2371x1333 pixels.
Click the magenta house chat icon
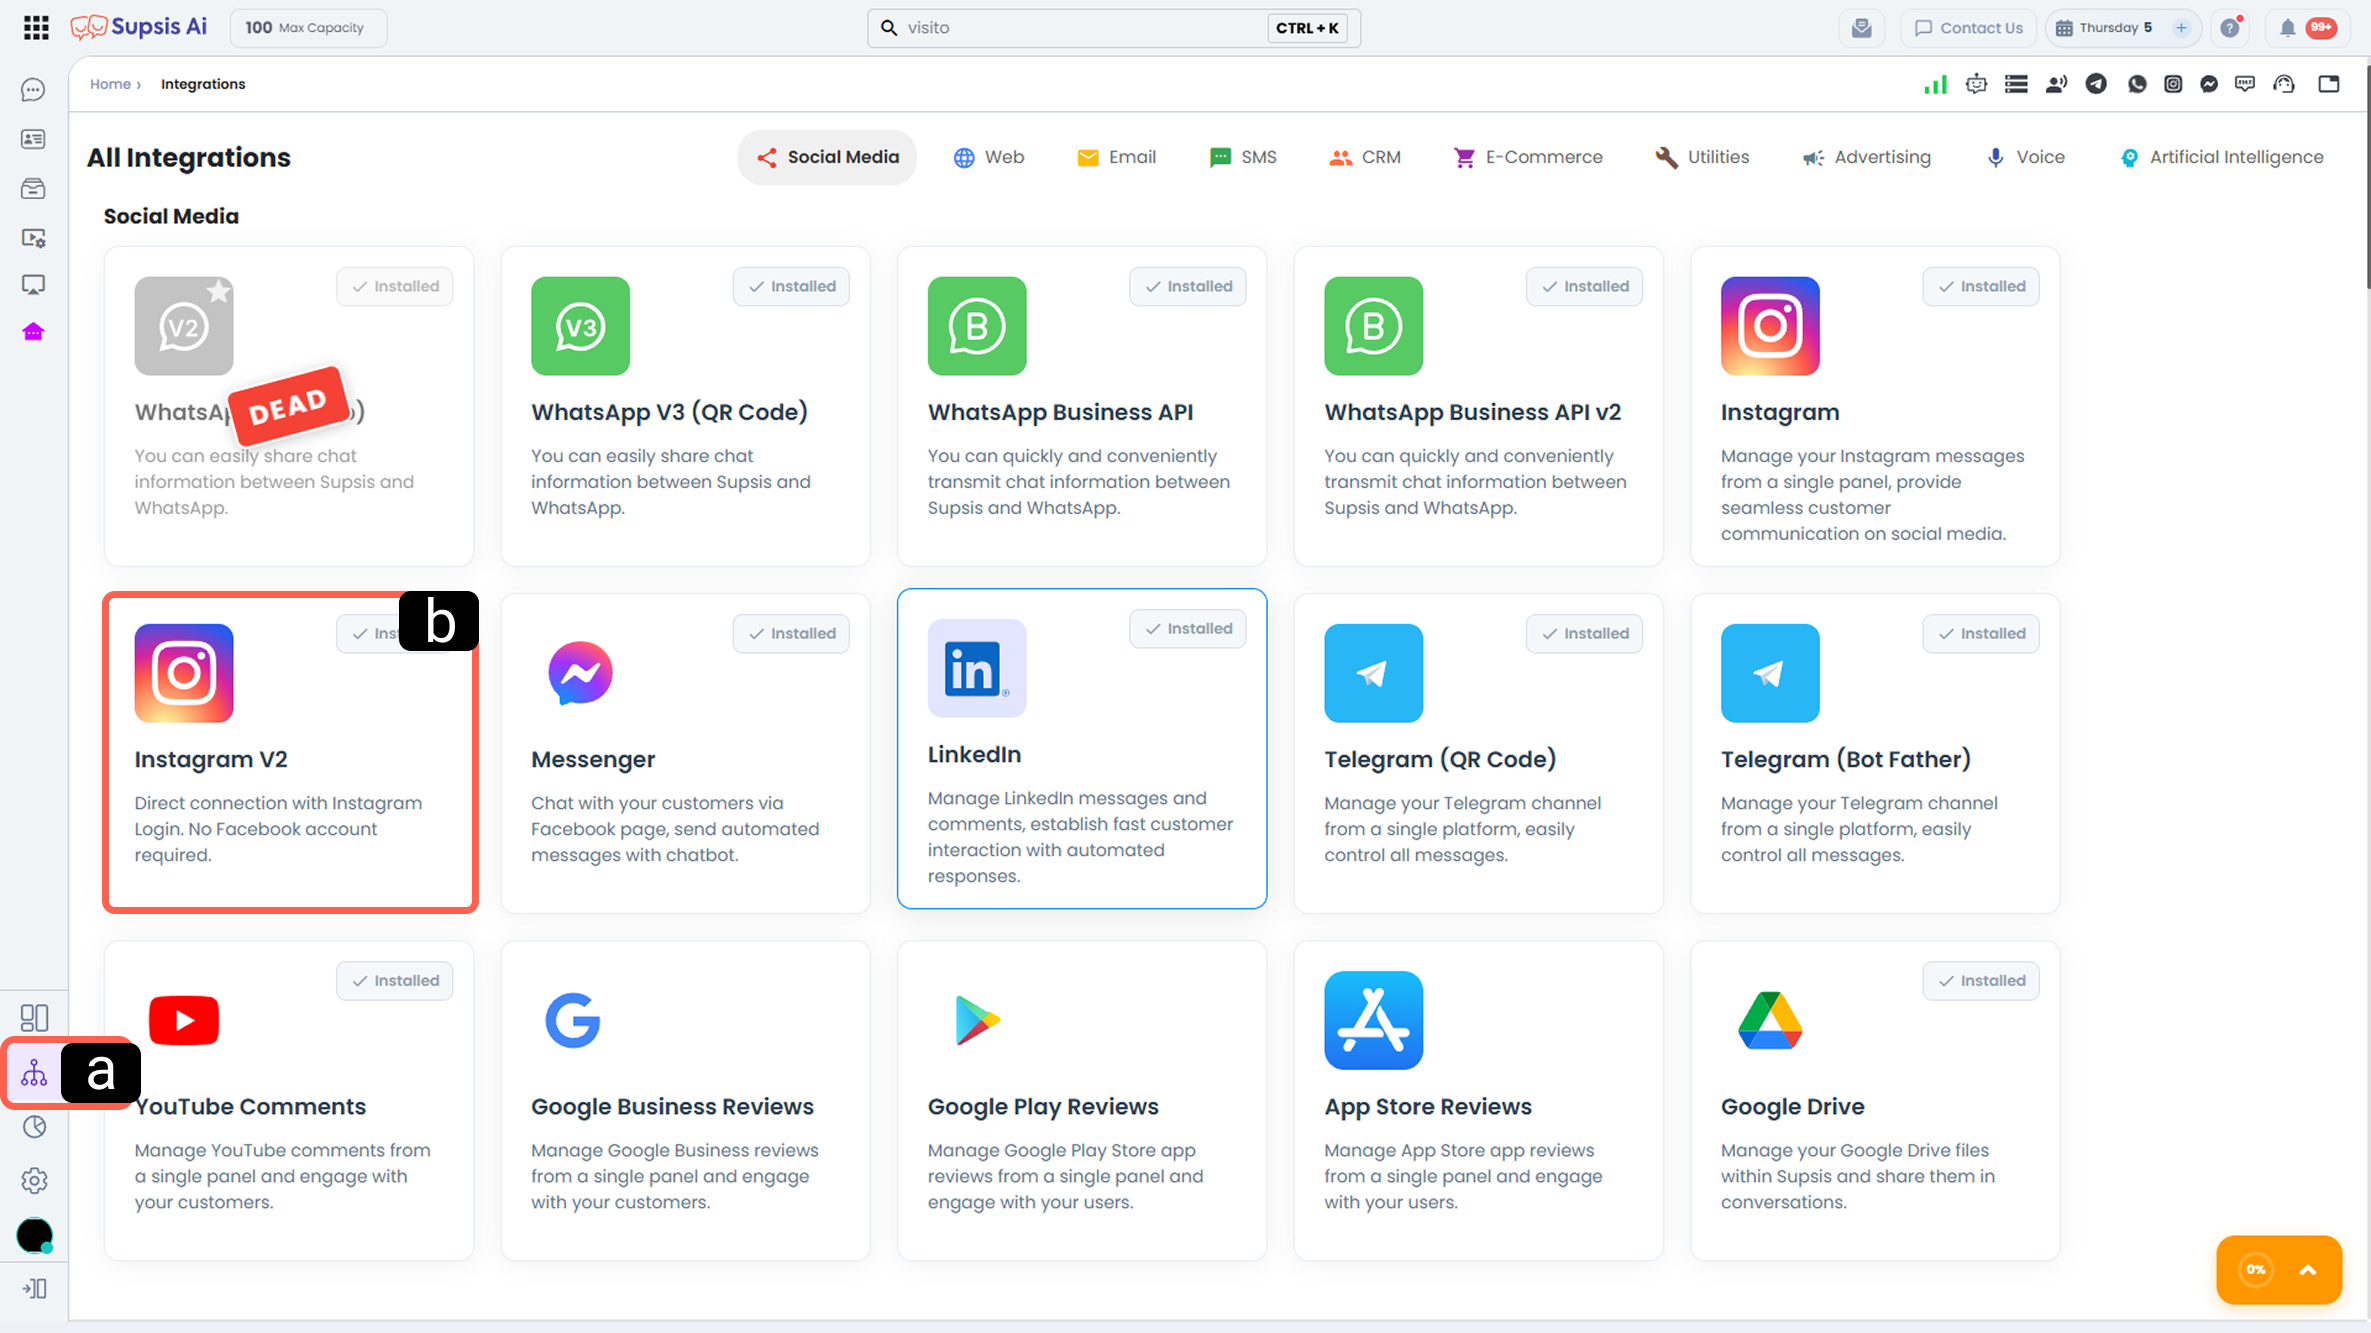coord(33,332)
